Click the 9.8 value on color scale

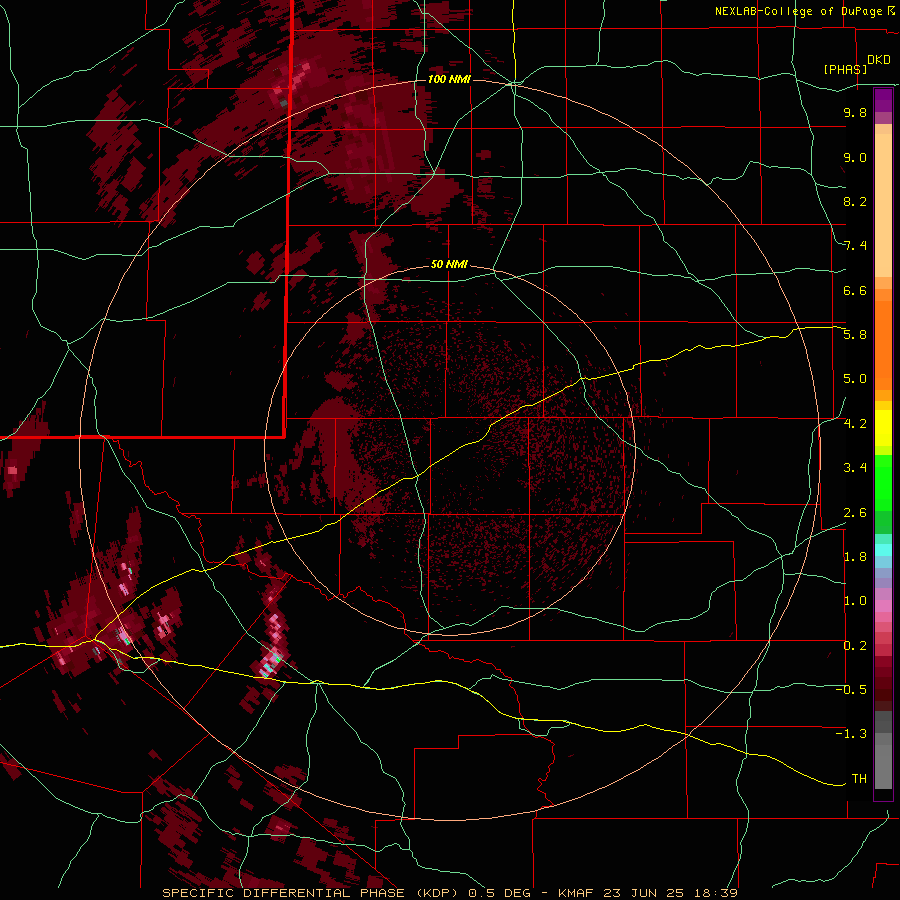point(855,112)
